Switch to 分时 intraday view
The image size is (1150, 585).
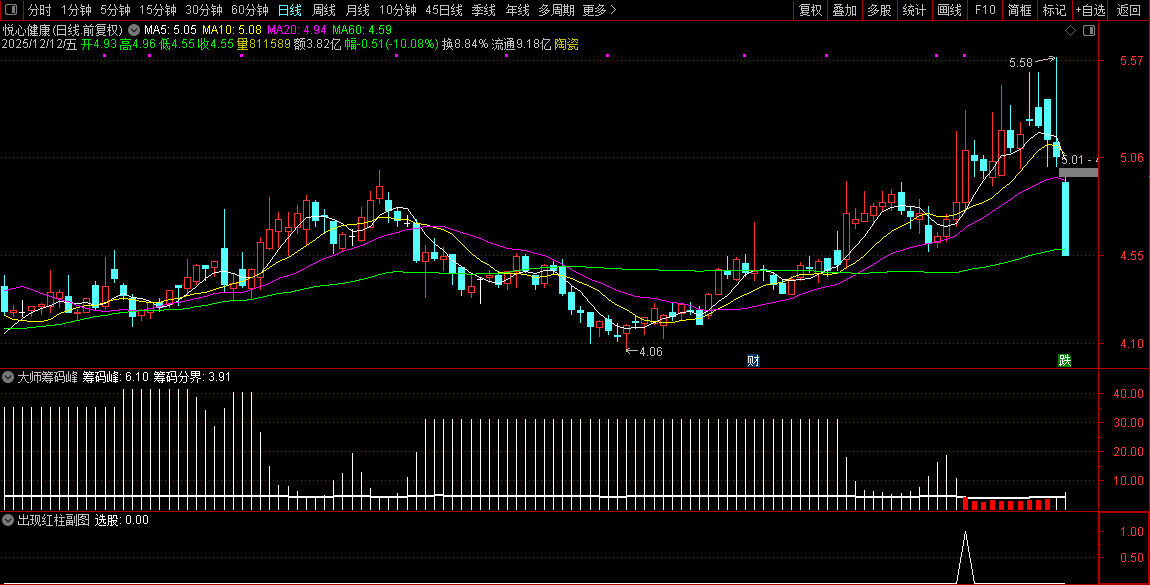pyautogui.click(x=39, y=10)
